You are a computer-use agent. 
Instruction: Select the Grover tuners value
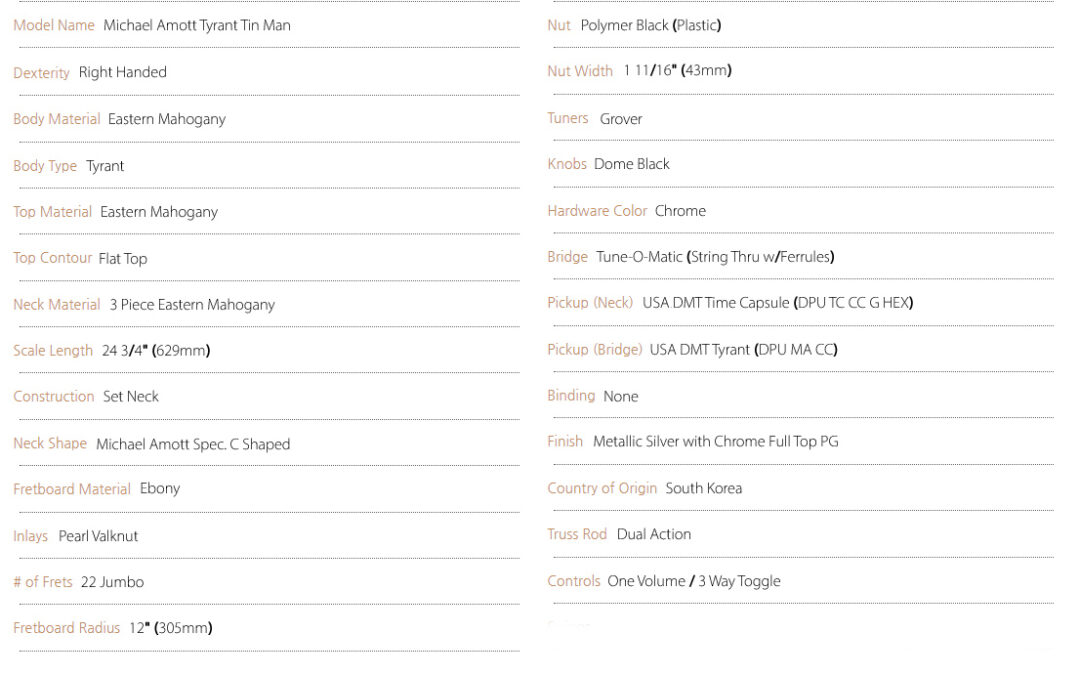621,119
